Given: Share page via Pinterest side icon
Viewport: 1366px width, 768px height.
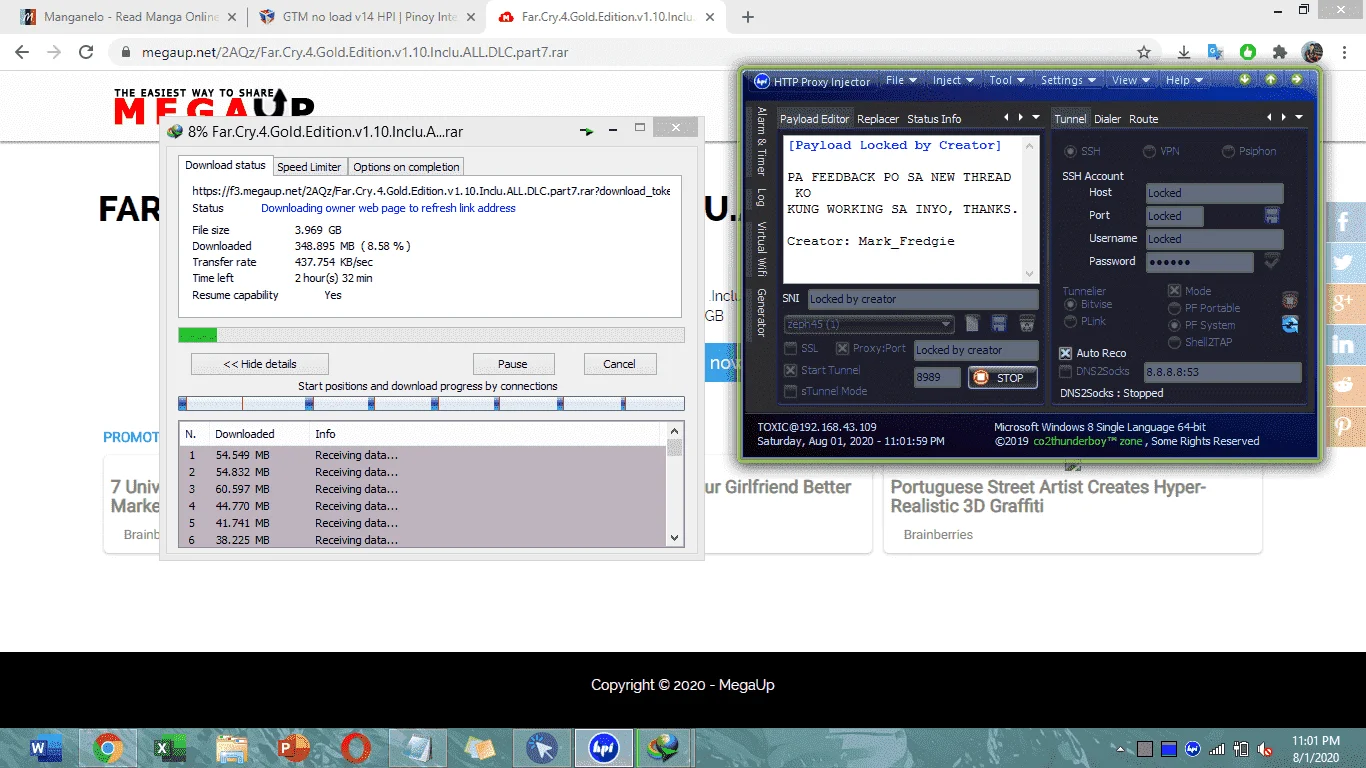Looking at the screenshot, I should coord(1345,426).
